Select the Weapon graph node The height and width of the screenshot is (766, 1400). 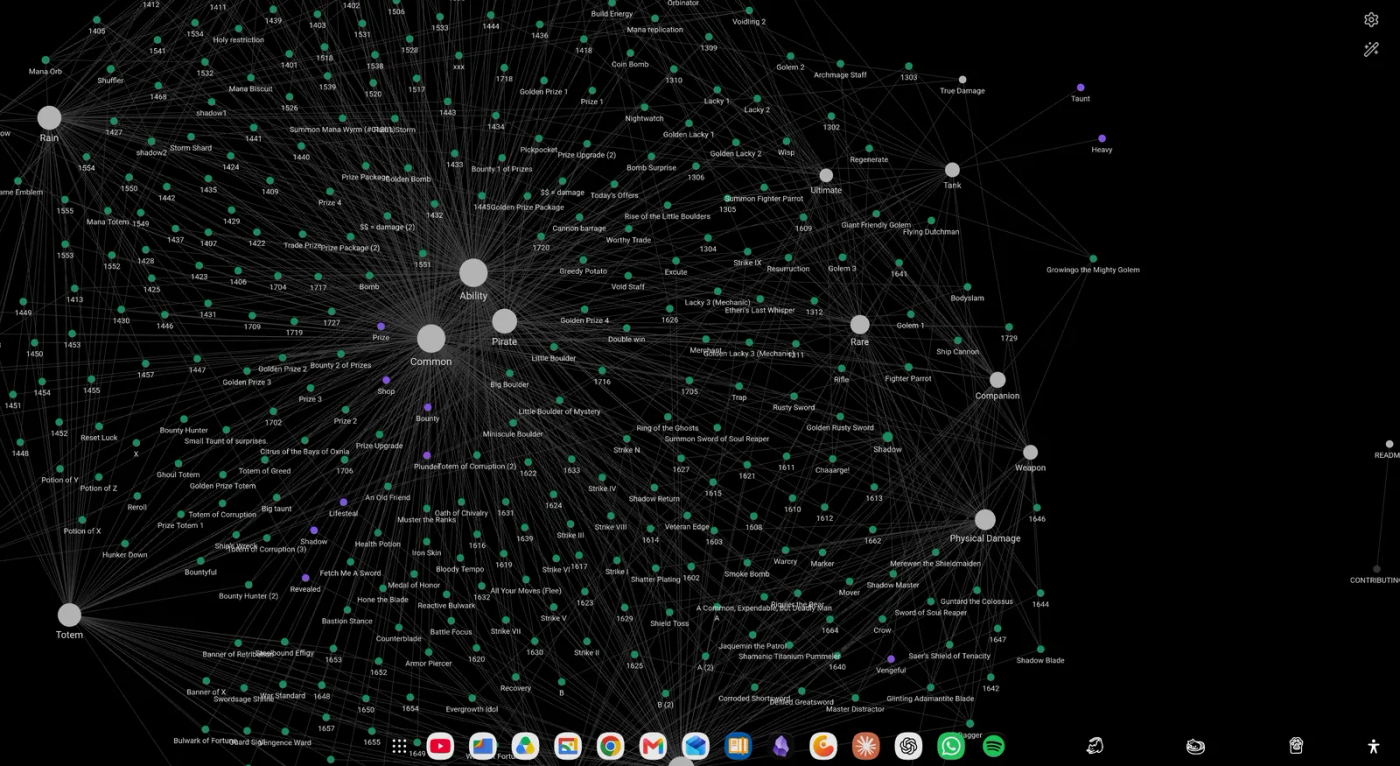pos(1030,452)
